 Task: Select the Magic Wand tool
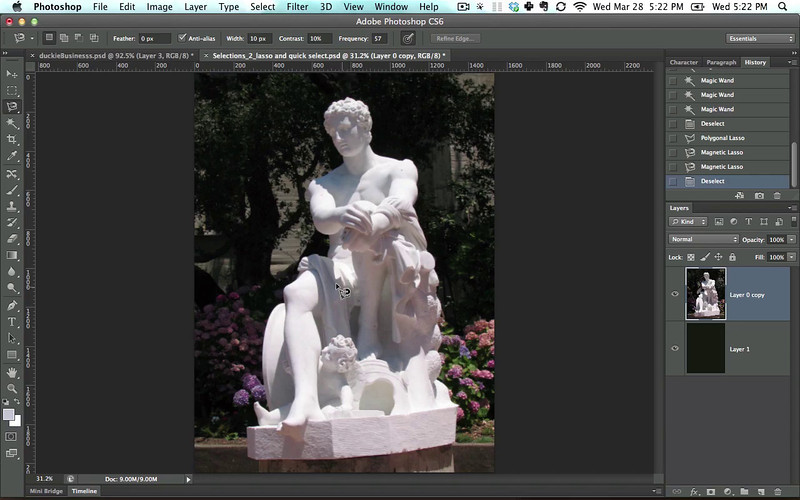click(12, 123)
